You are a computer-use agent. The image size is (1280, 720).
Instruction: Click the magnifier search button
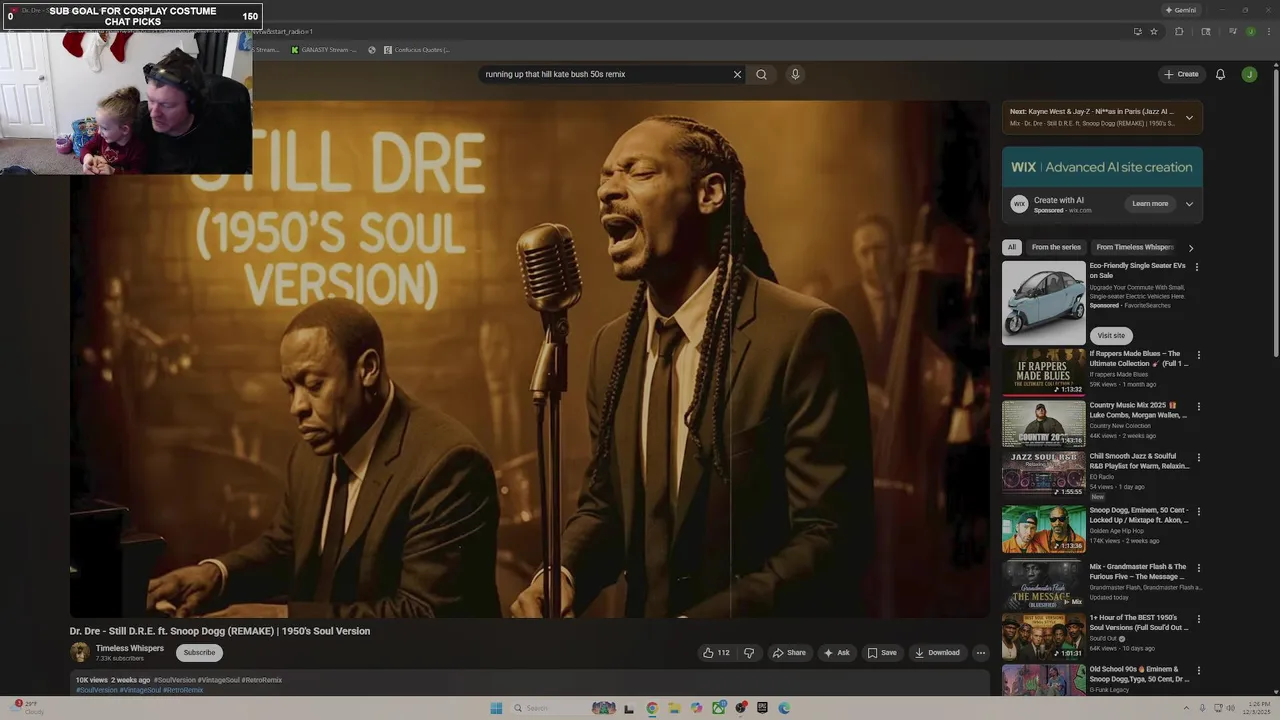pos(761,74)
